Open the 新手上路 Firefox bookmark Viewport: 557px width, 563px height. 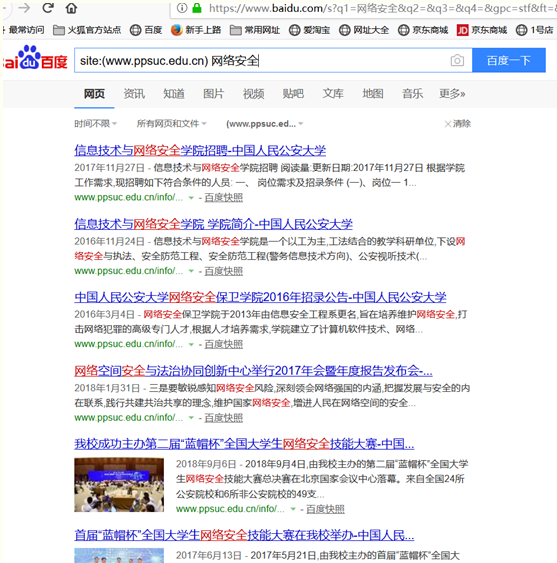(196, 30)
